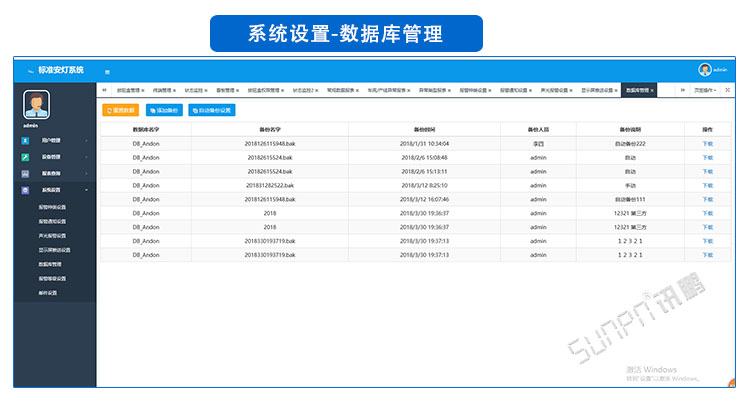
Task: Switch to the 状态监控 tab
Action: coord(192,90)
